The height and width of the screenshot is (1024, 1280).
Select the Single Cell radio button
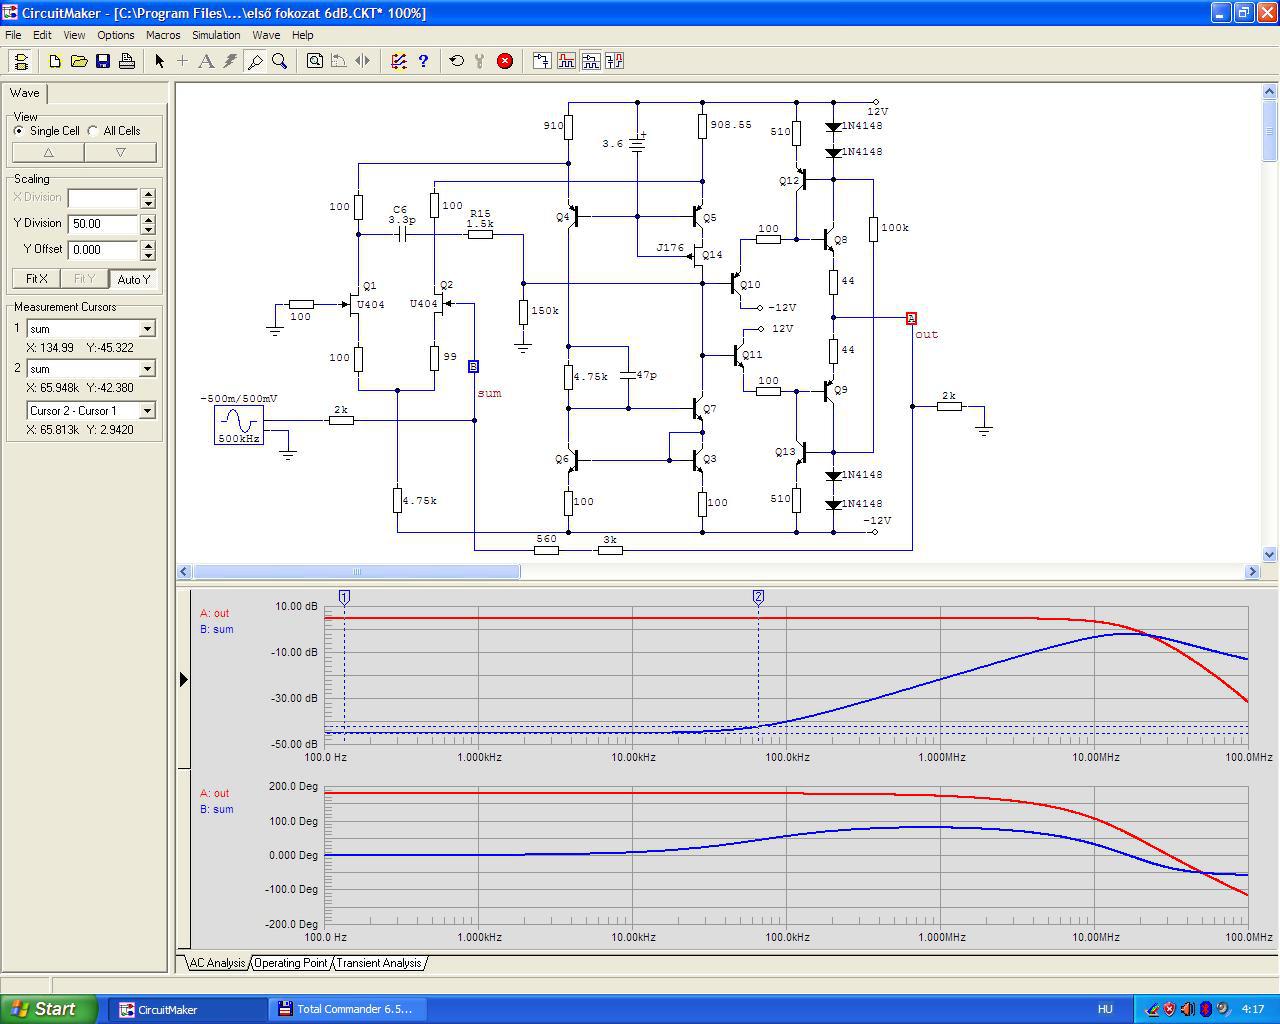(x=19, y=131)
